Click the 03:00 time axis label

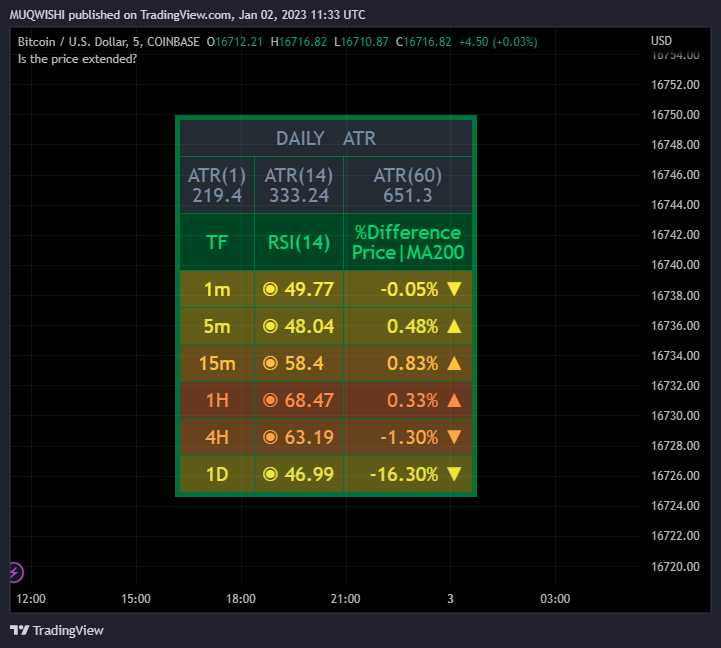point(555,599)
